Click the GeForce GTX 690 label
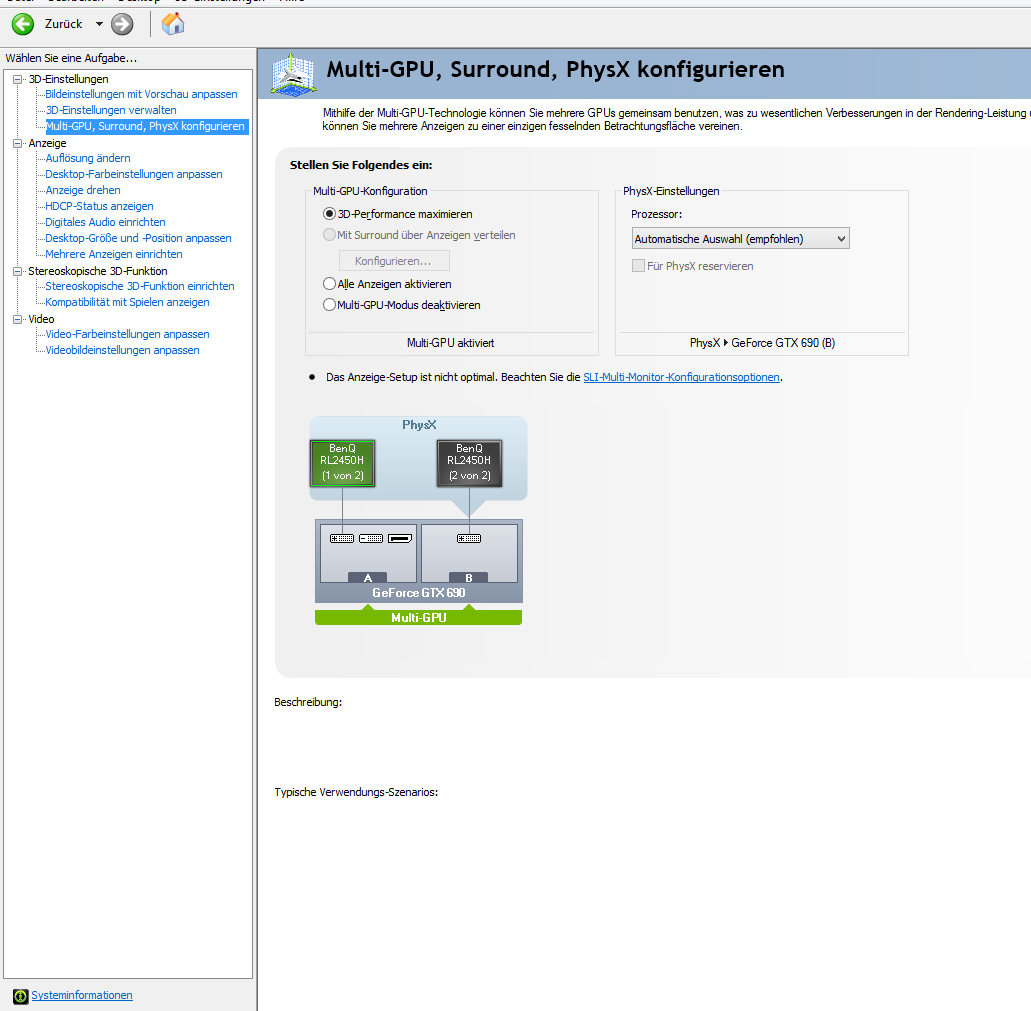 [419, 593]
